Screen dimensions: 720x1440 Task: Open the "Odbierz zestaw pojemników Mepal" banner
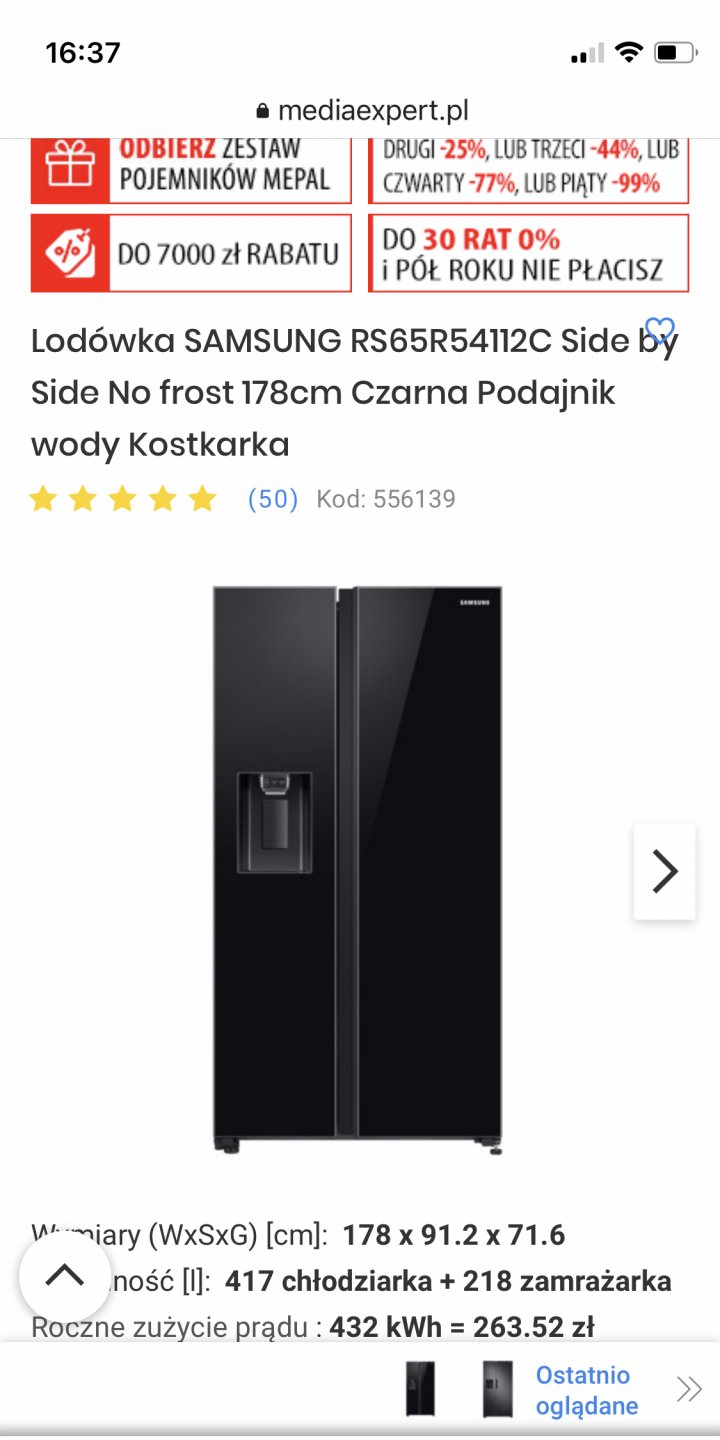click(x=228, y=167)
